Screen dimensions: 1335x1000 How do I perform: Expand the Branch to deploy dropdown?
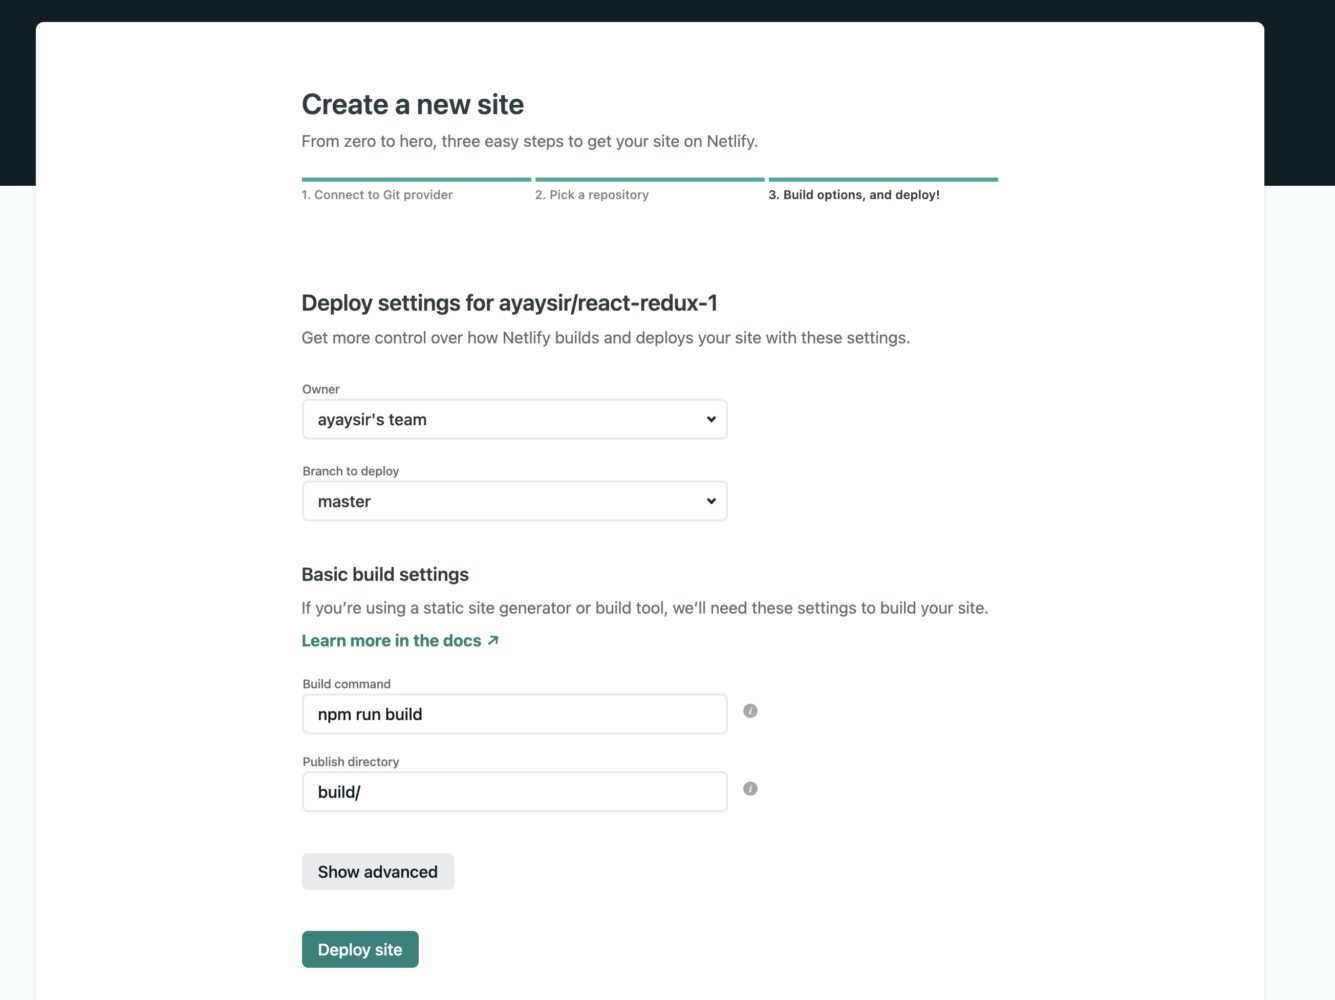click(514, 502)
